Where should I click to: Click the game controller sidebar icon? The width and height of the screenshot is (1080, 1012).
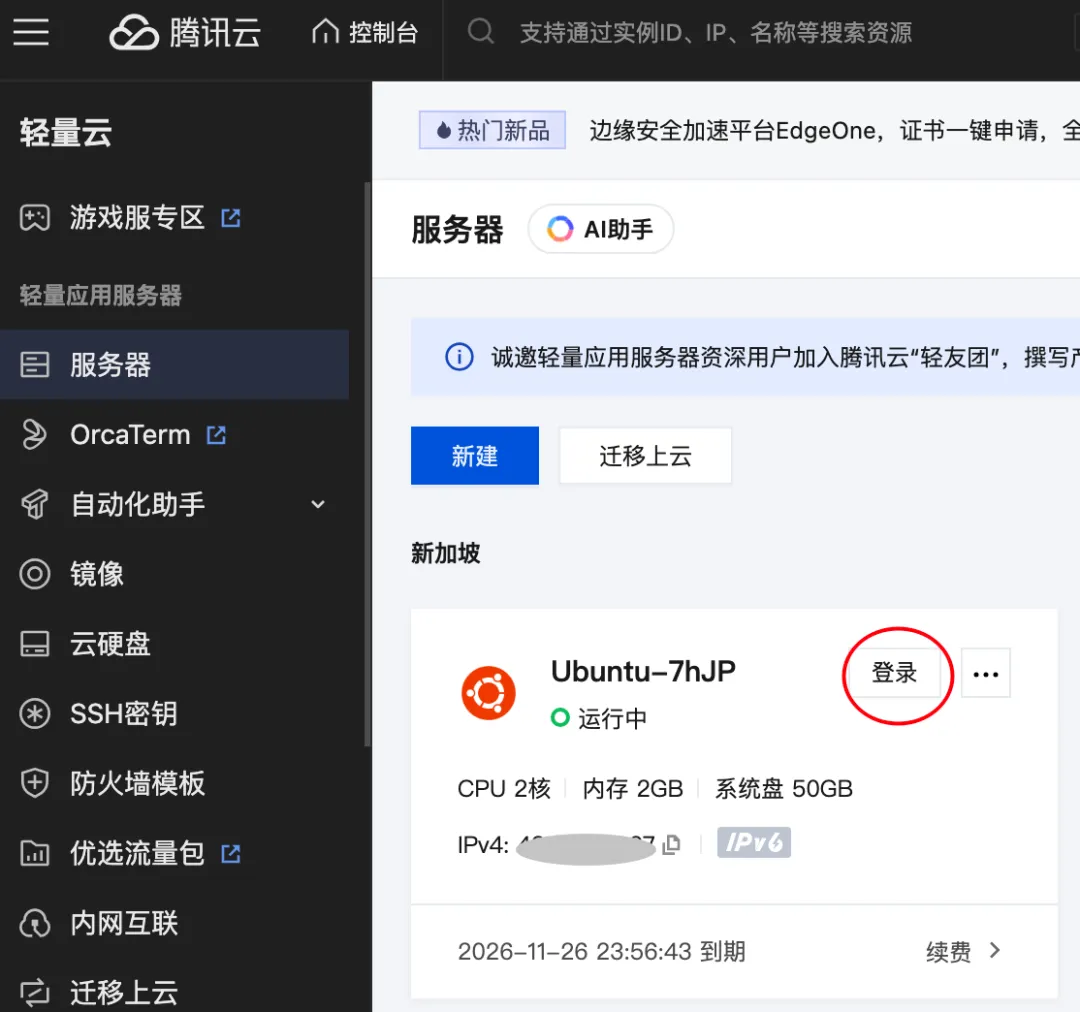pos(34,218)
